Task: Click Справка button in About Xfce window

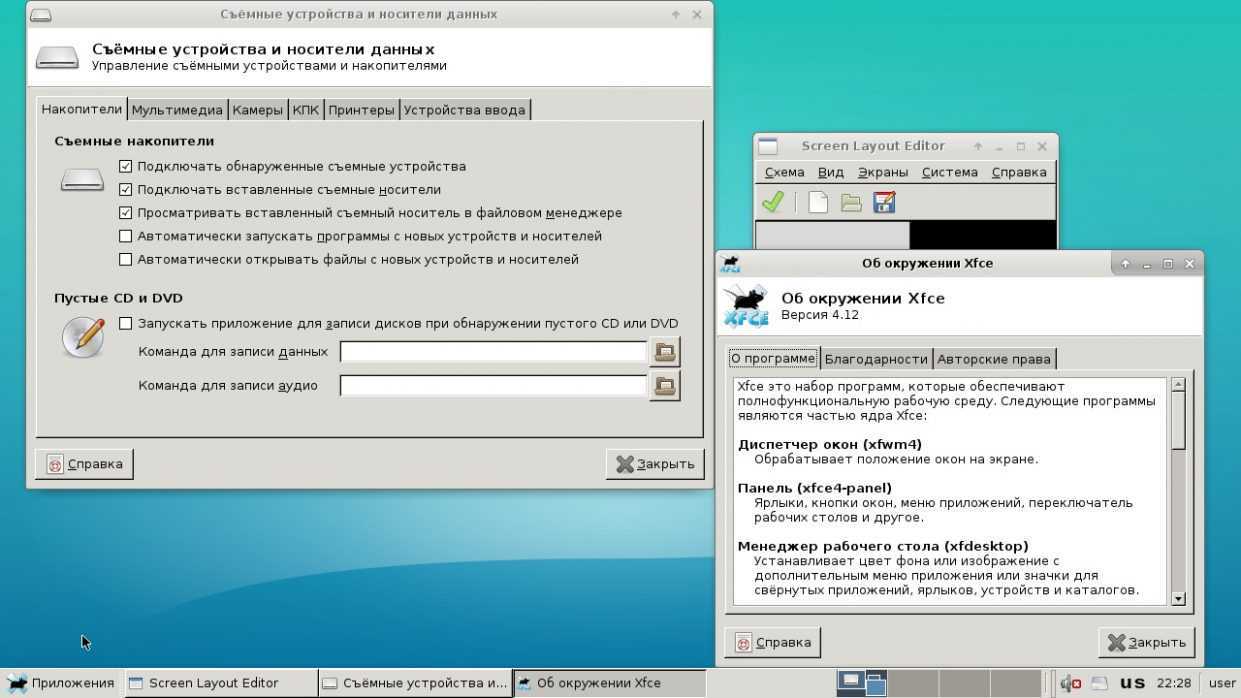Action: [x=772, y=642]
